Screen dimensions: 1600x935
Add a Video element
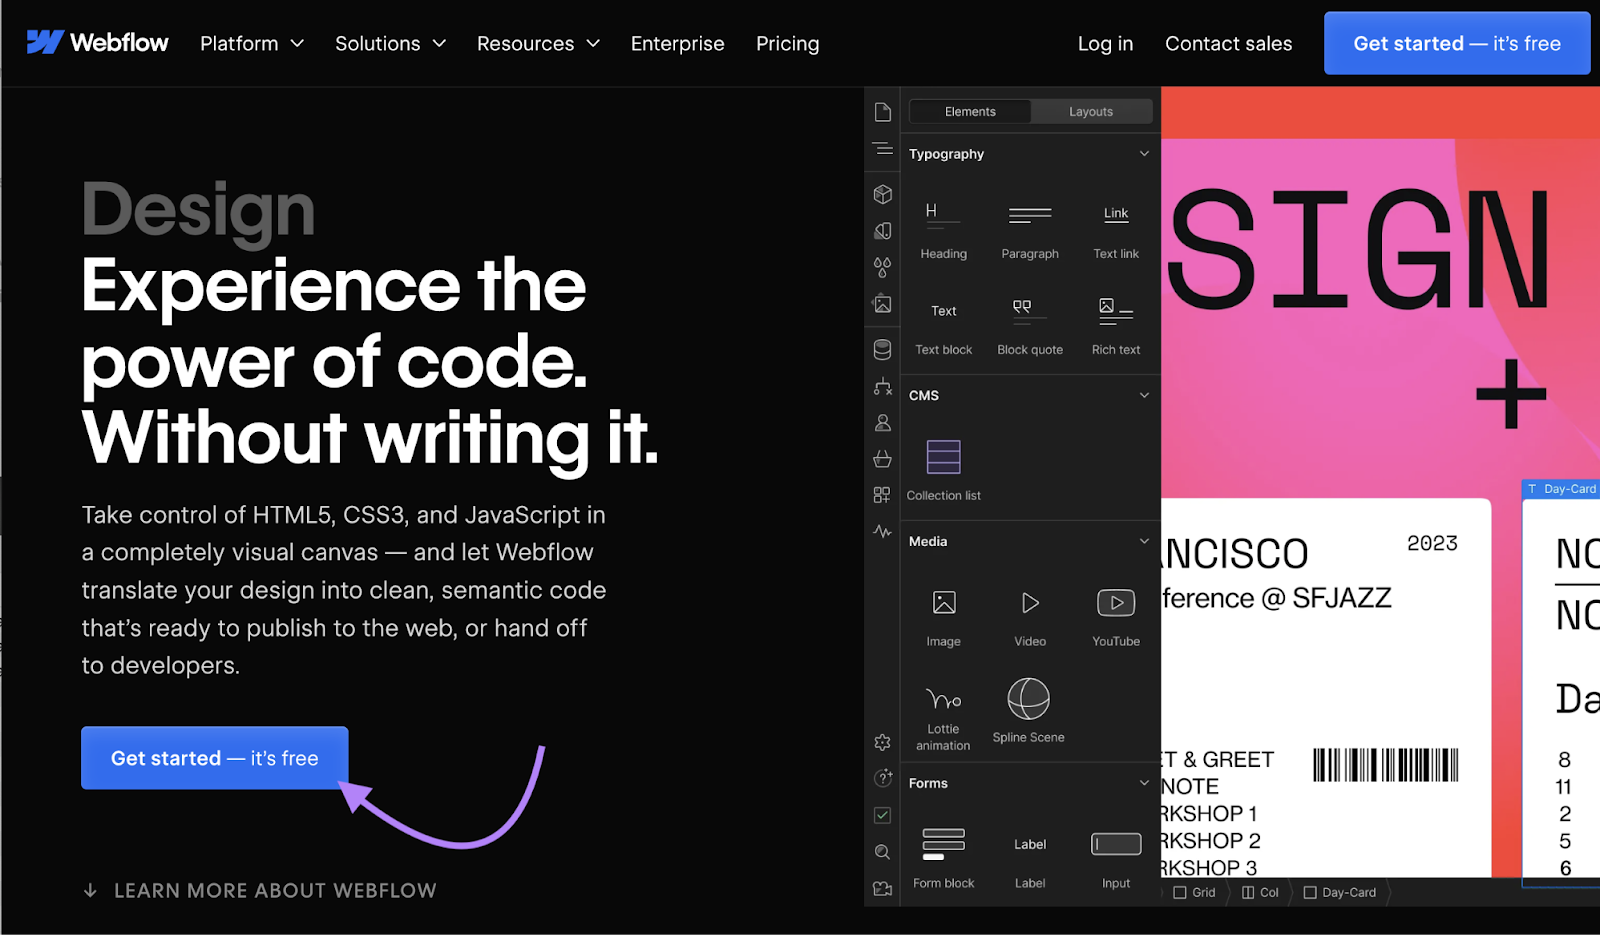tap(1030, 618)
